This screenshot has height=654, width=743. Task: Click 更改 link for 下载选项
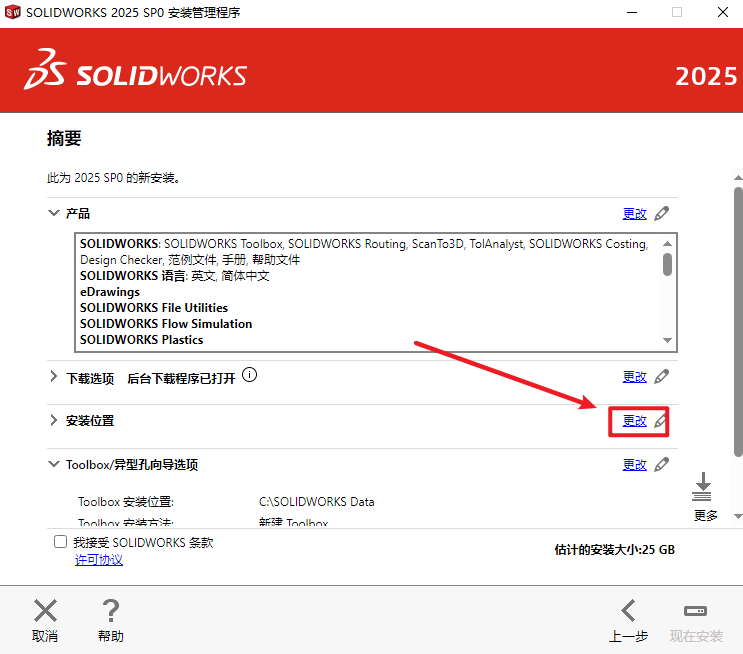(634, 377)
